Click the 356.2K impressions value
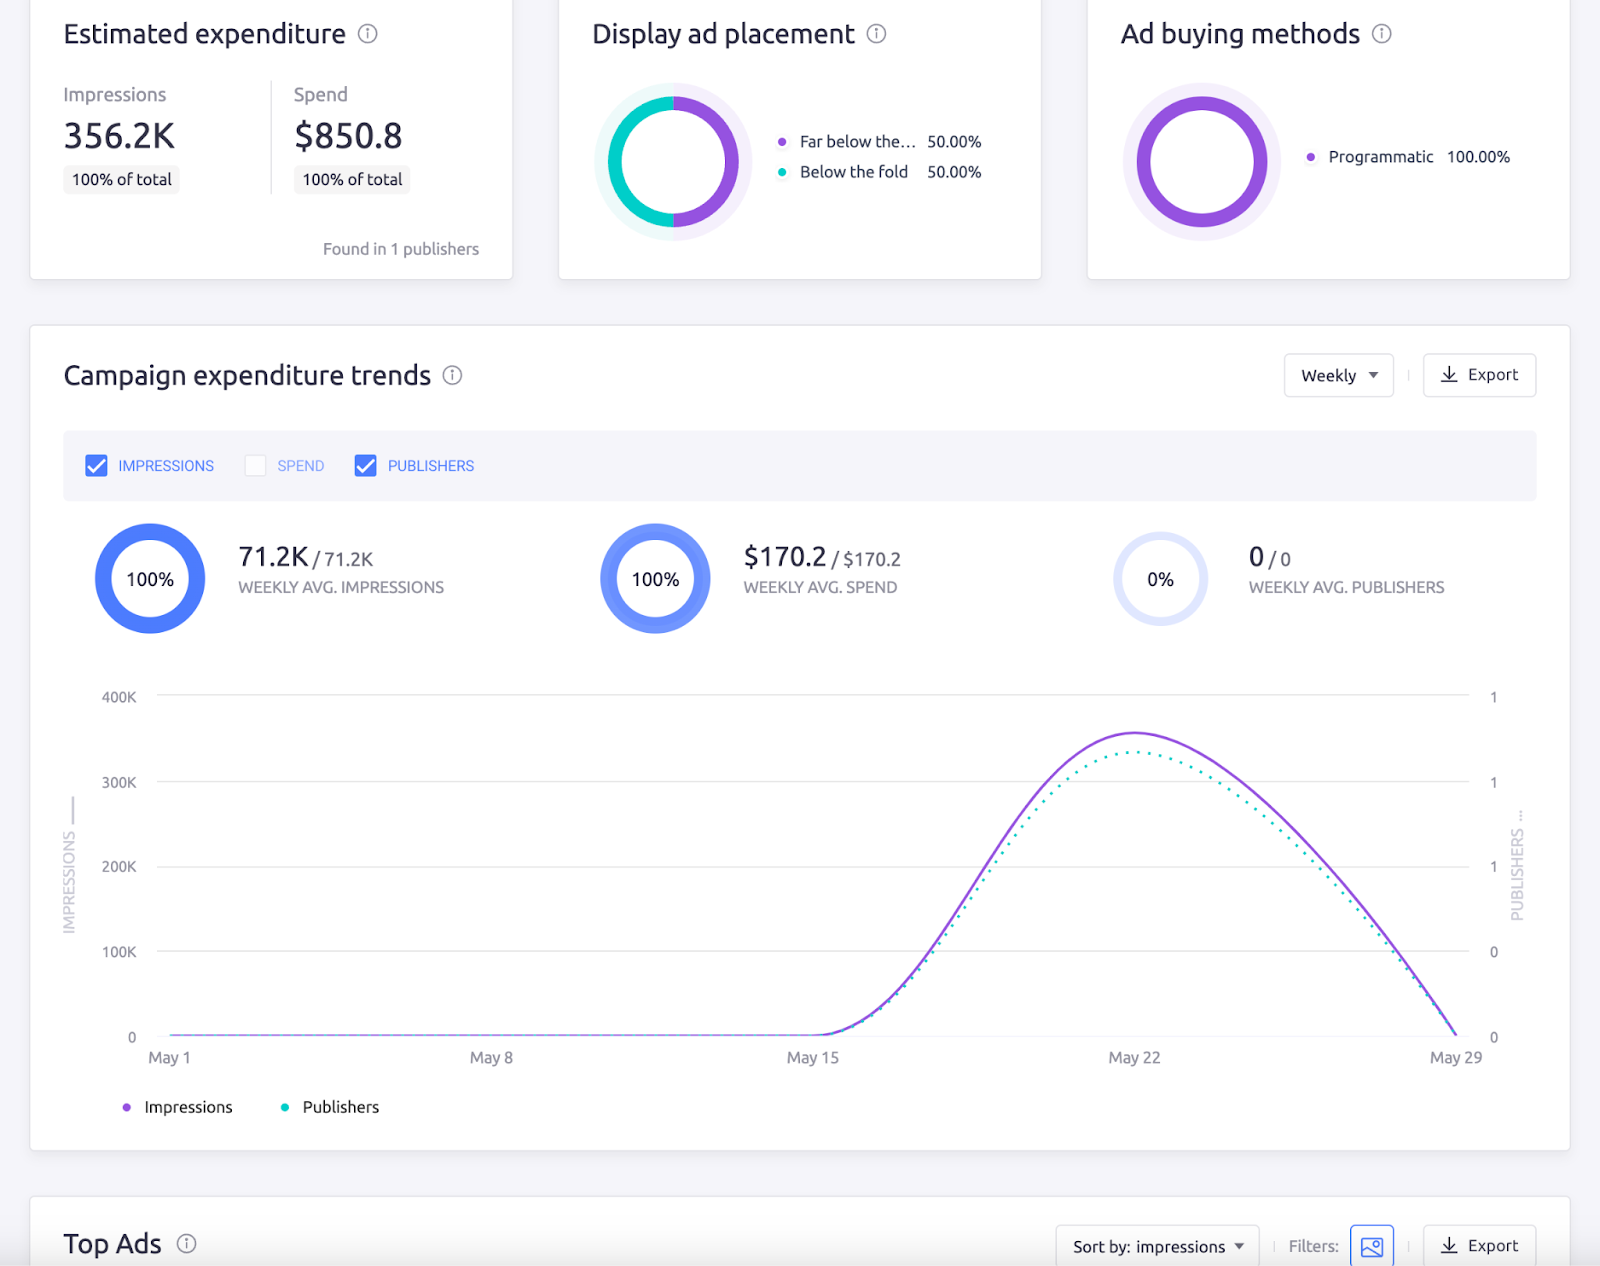This screenshot has height=1266, width=1600. (120, 136)
